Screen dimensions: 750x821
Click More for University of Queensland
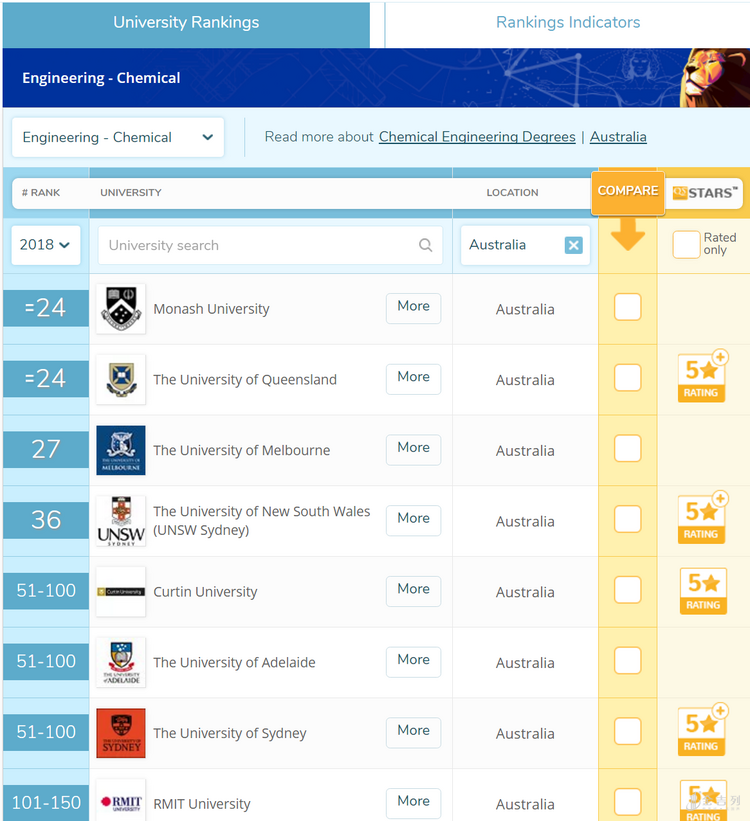[413, 379]
